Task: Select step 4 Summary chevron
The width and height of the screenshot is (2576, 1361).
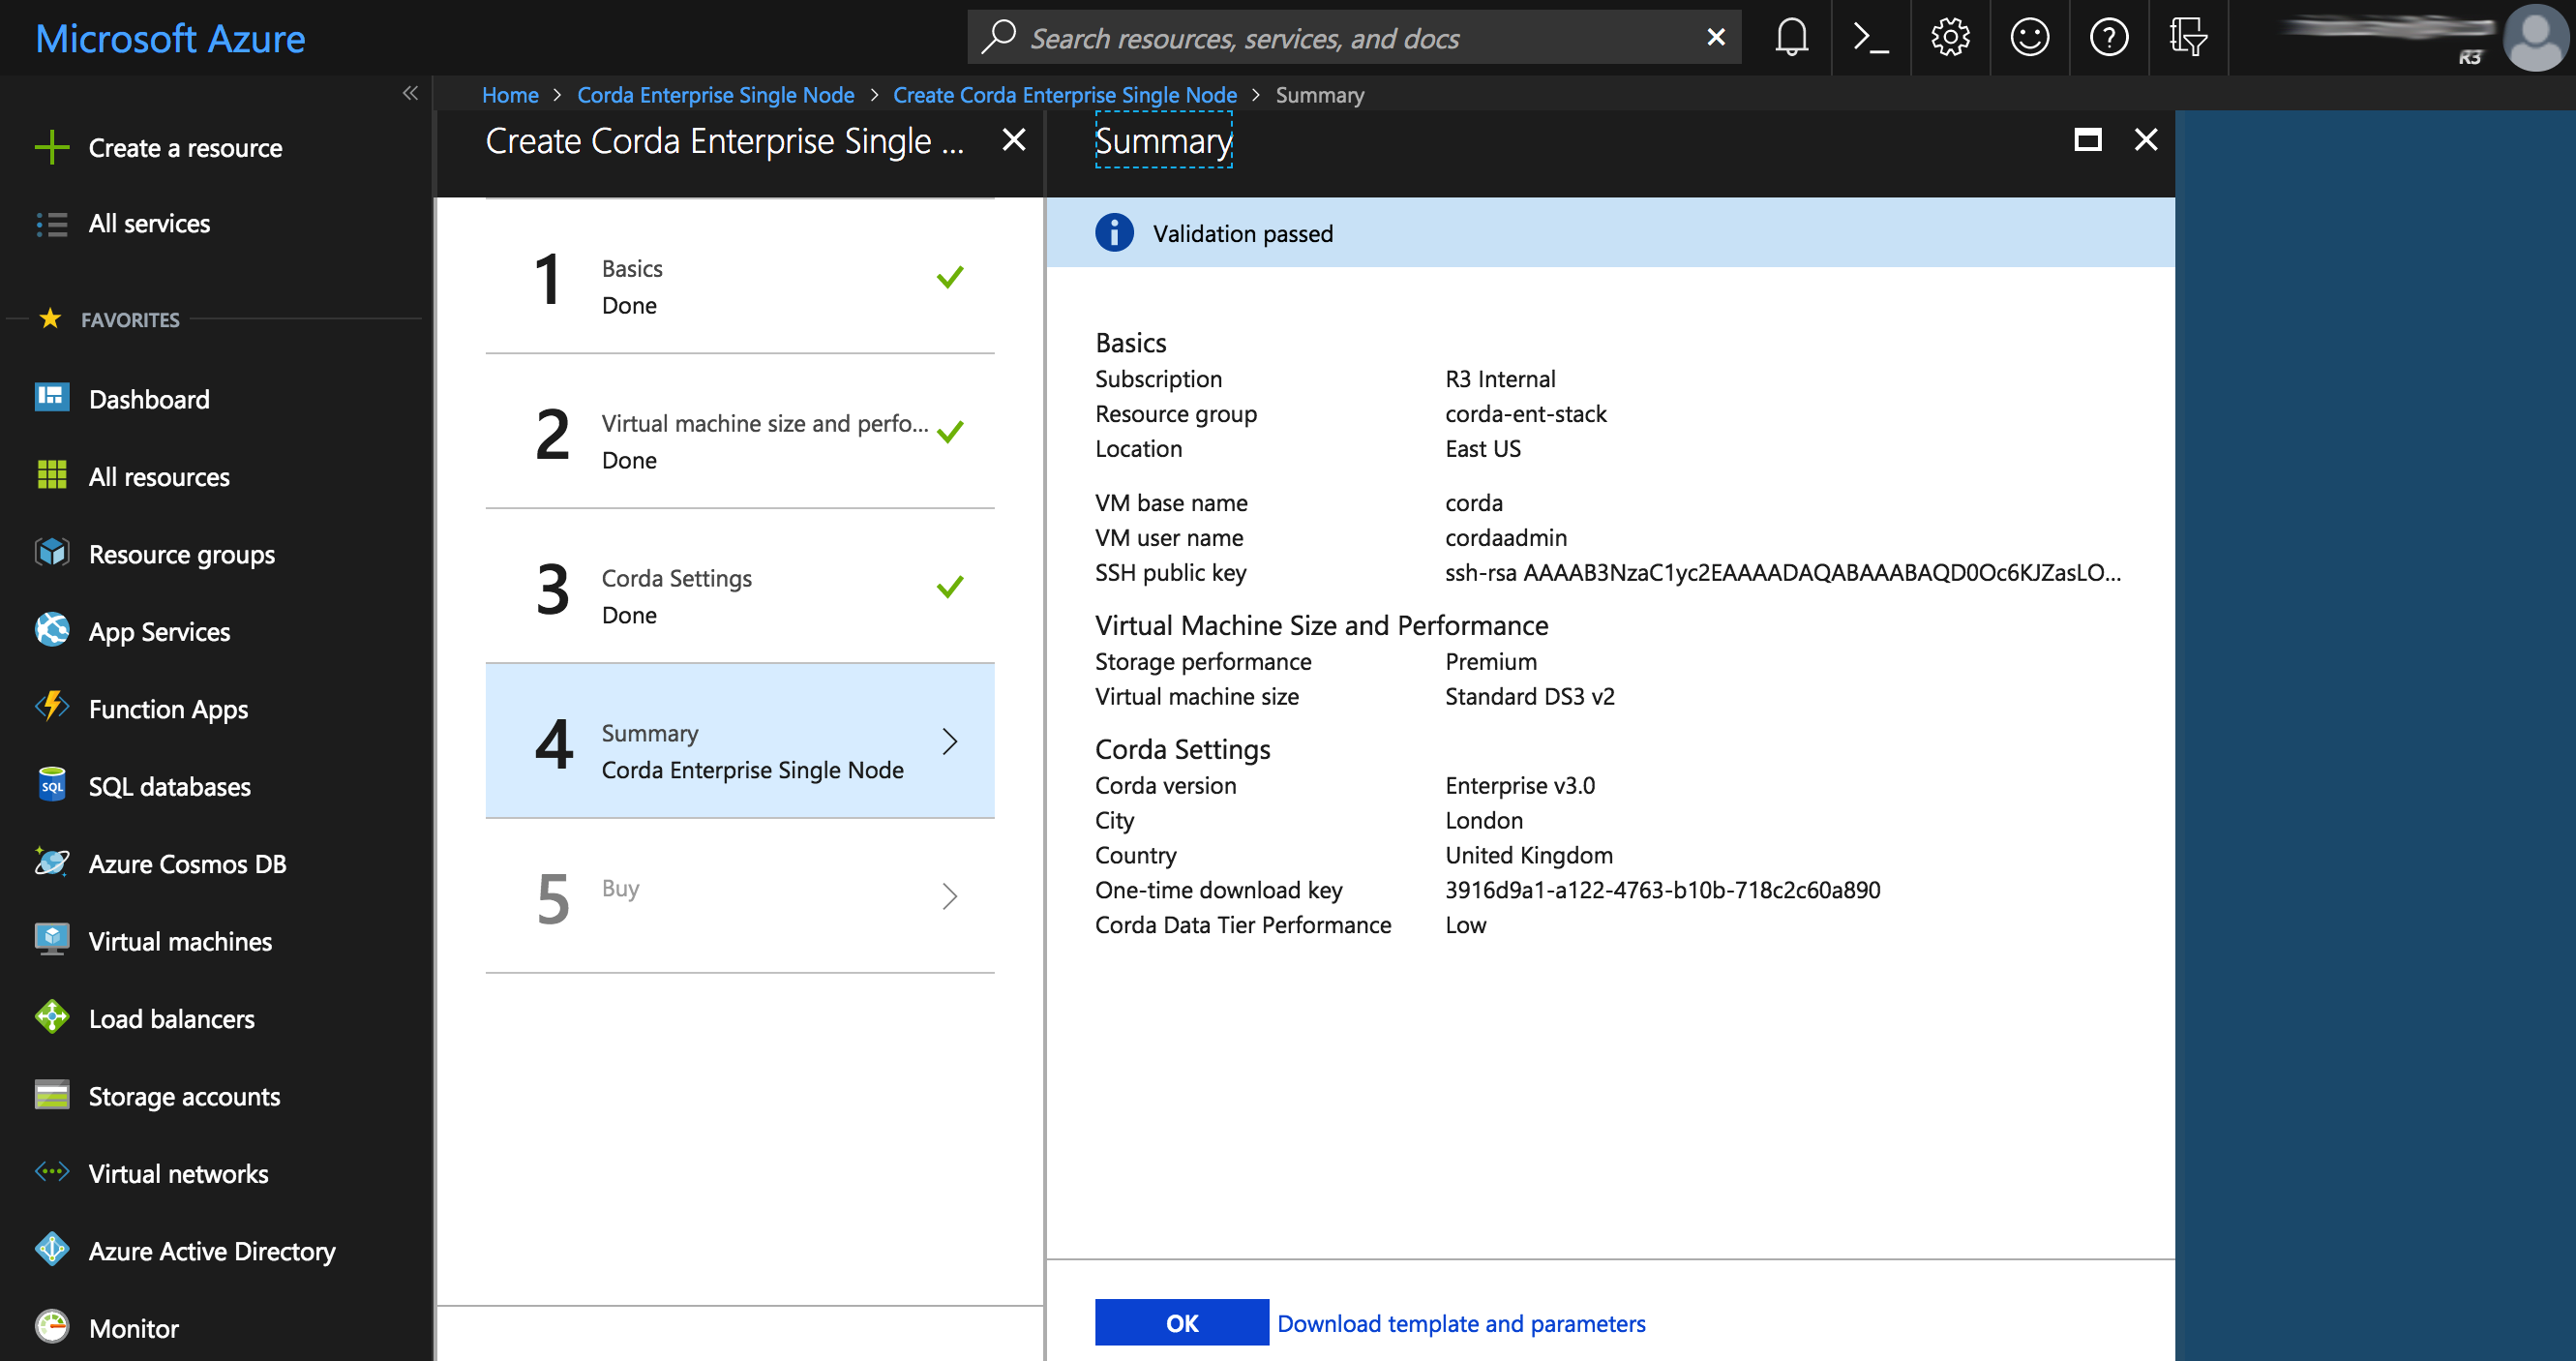Action: [950, 741]
